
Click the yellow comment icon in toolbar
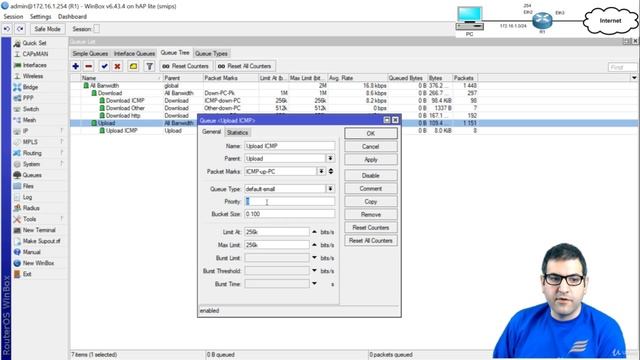pyautogui.click(x=133, y=66)
